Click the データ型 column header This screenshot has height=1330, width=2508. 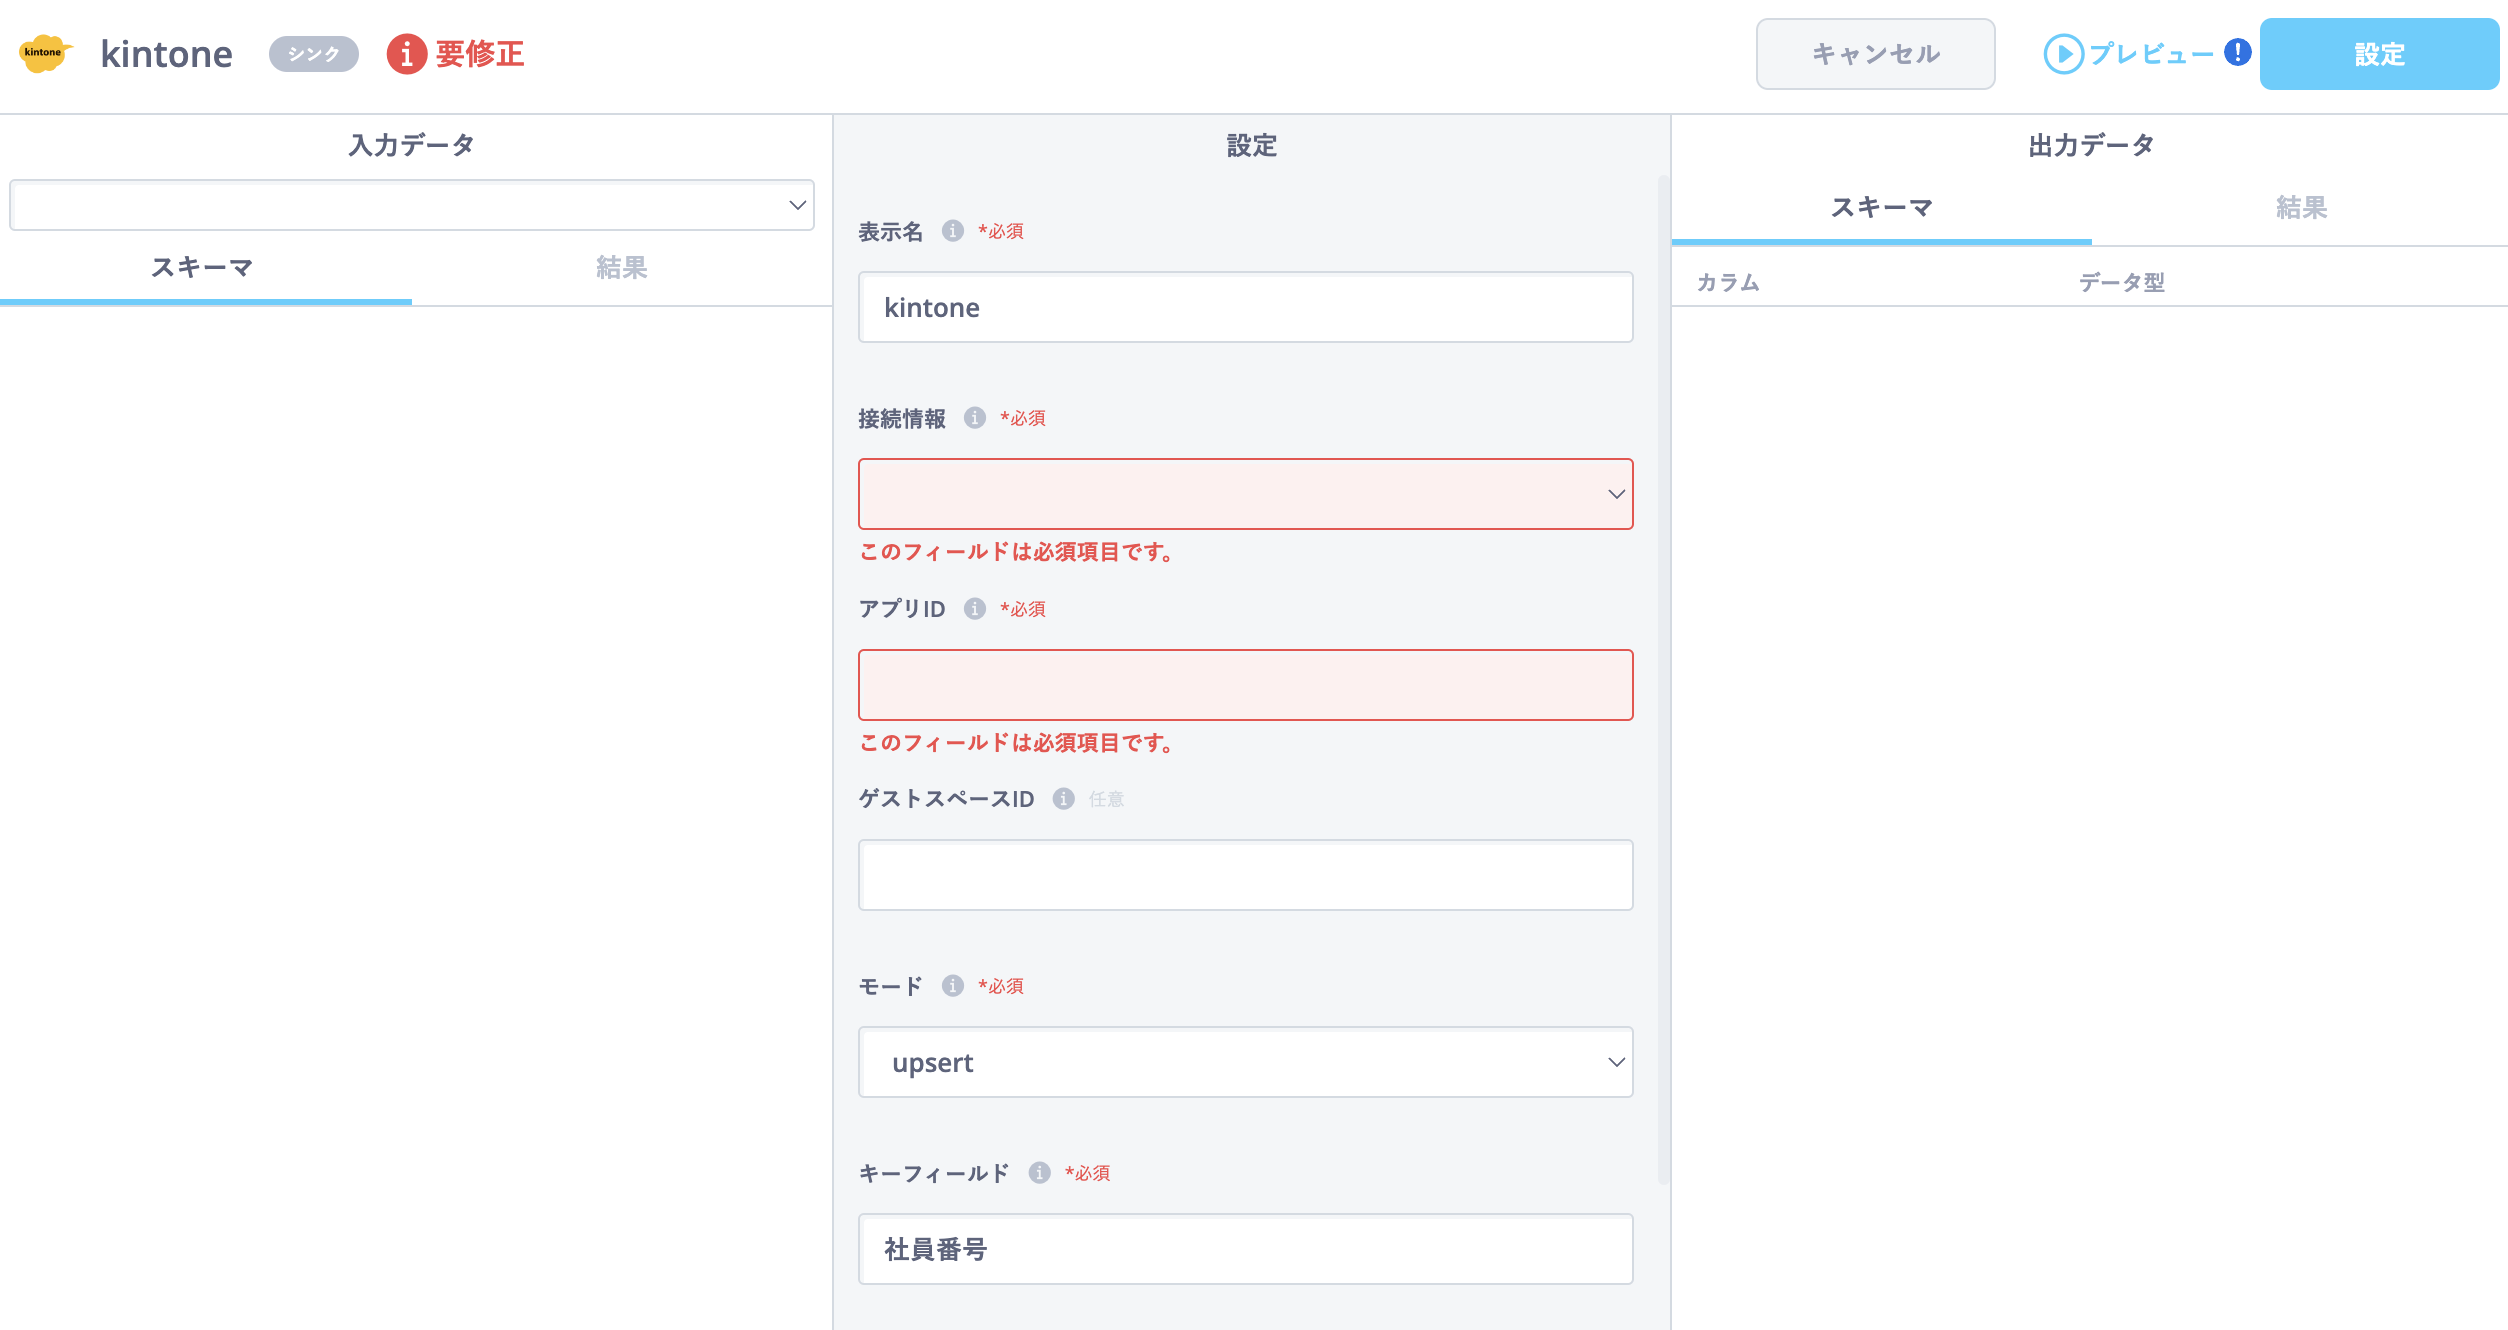2121,283
